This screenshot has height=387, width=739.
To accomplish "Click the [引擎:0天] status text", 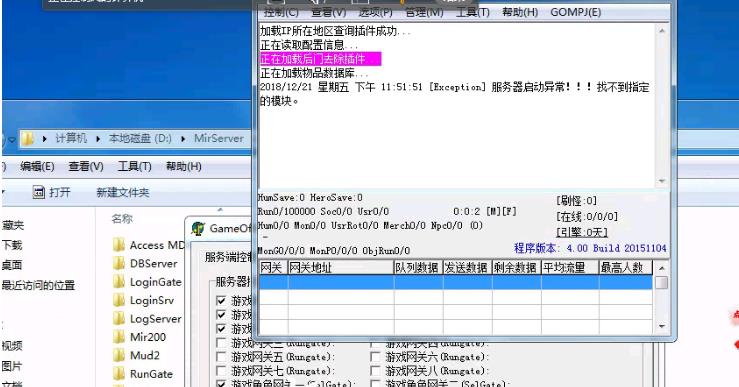I will point(582,232).
